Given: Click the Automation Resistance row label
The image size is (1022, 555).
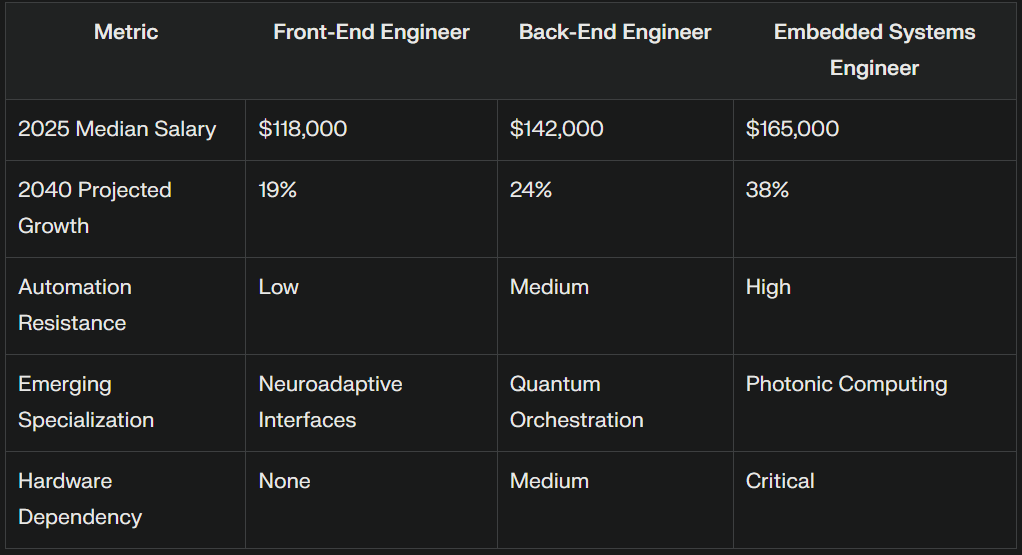Looking at the screenshot, I should pos(75,305).
